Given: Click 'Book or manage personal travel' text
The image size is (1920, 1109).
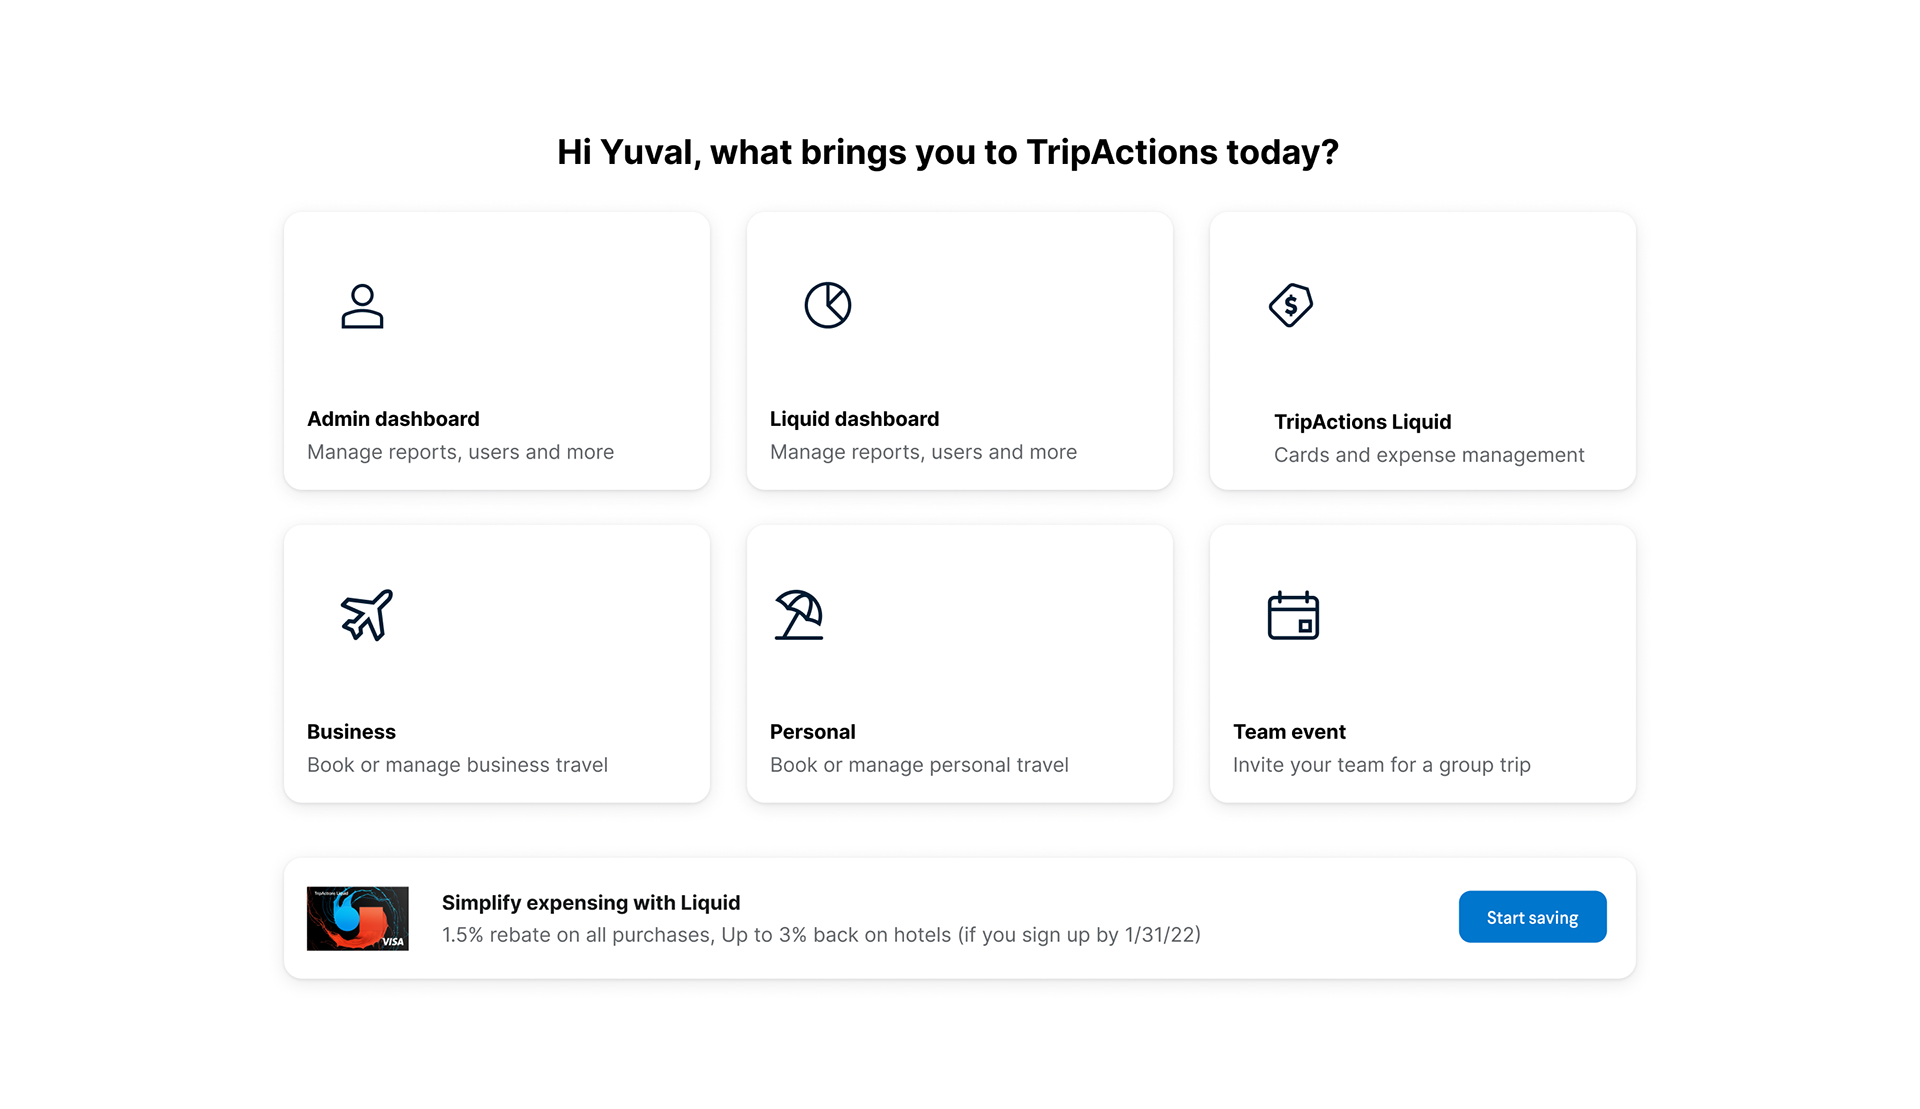Looking at the screenshot, I should 919,765.
